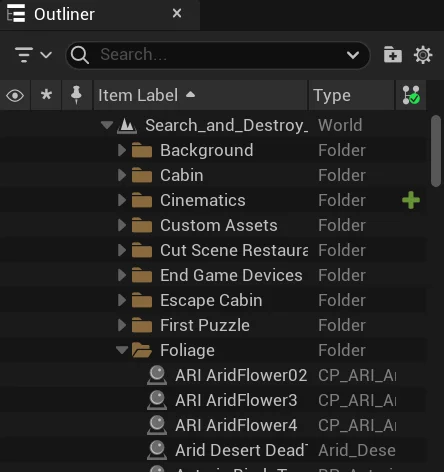Open the filter dropdown chevron next to filter icon
The width and height of the screenshot is (444, 472).
tap(46, 55)
